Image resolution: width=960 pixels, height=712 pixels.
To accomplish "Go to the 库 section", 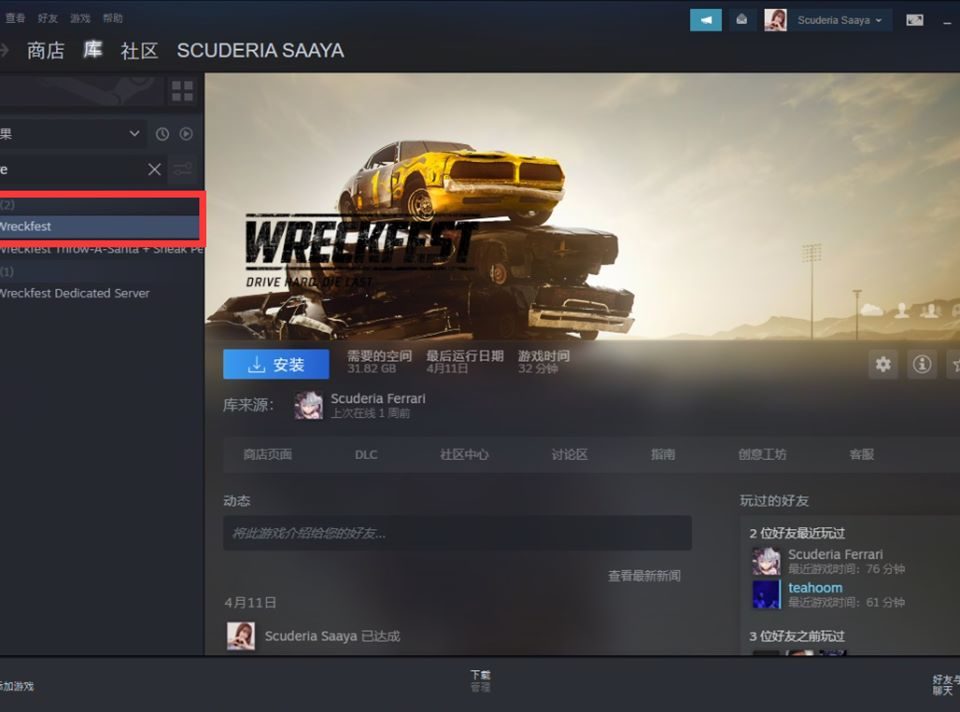I will [92, 50].
